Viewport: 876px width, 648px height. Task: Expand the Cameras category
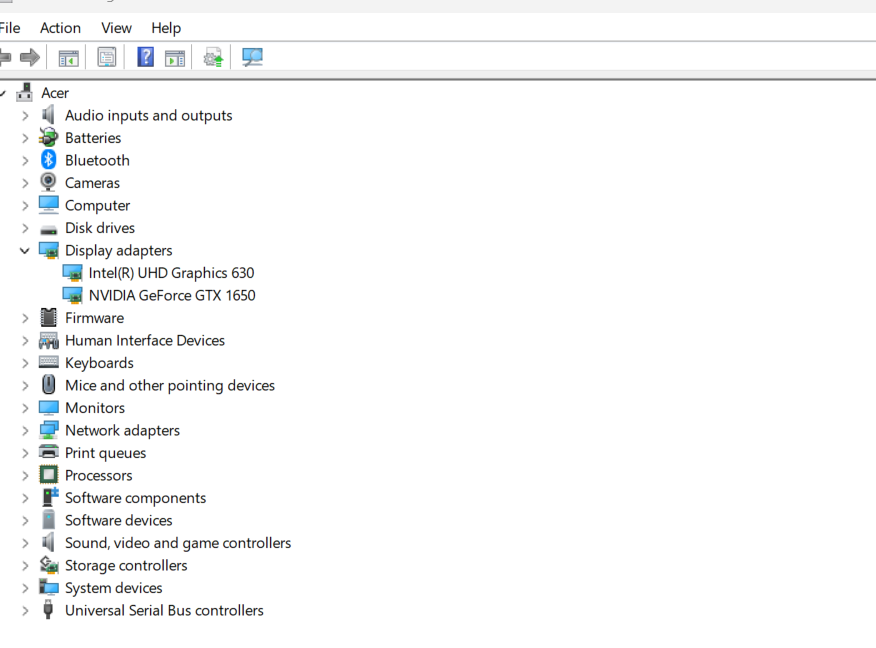click(x=25, y=183)
